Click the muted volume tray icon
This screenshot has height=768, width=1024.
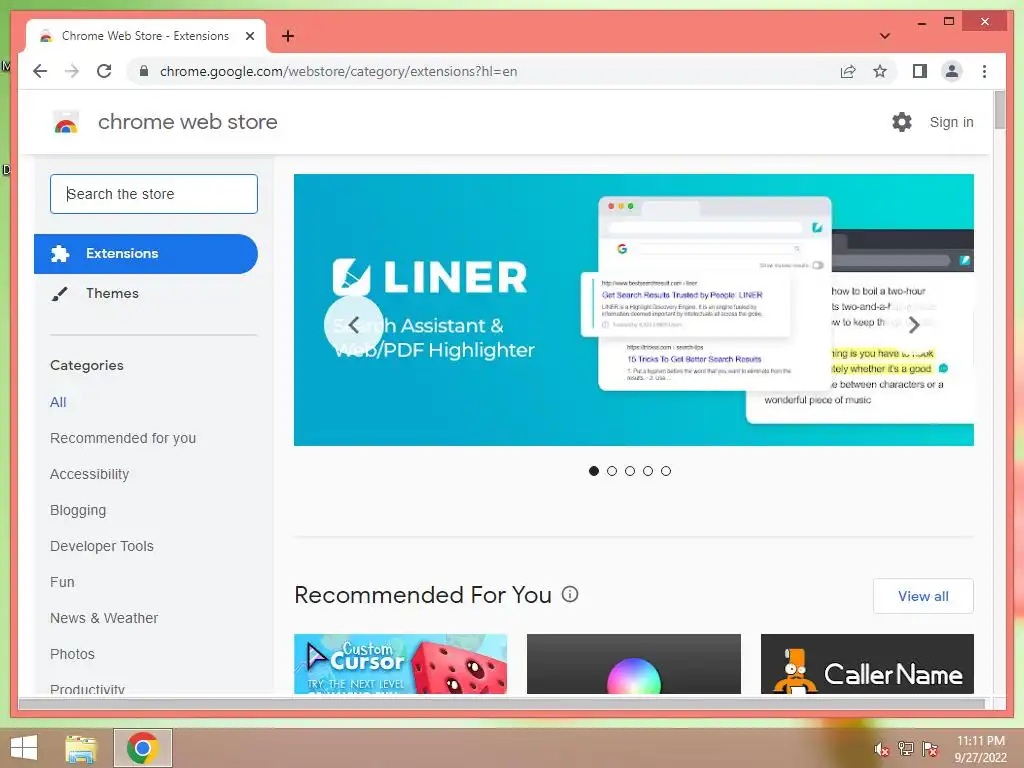point(882,749)
